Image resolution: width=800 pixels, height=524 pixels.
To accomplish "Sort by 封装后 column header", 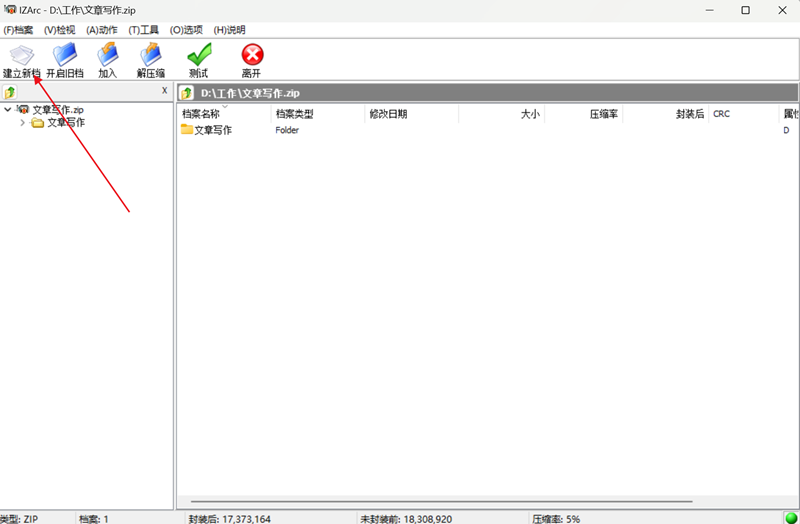I will (x=666, y=114).
